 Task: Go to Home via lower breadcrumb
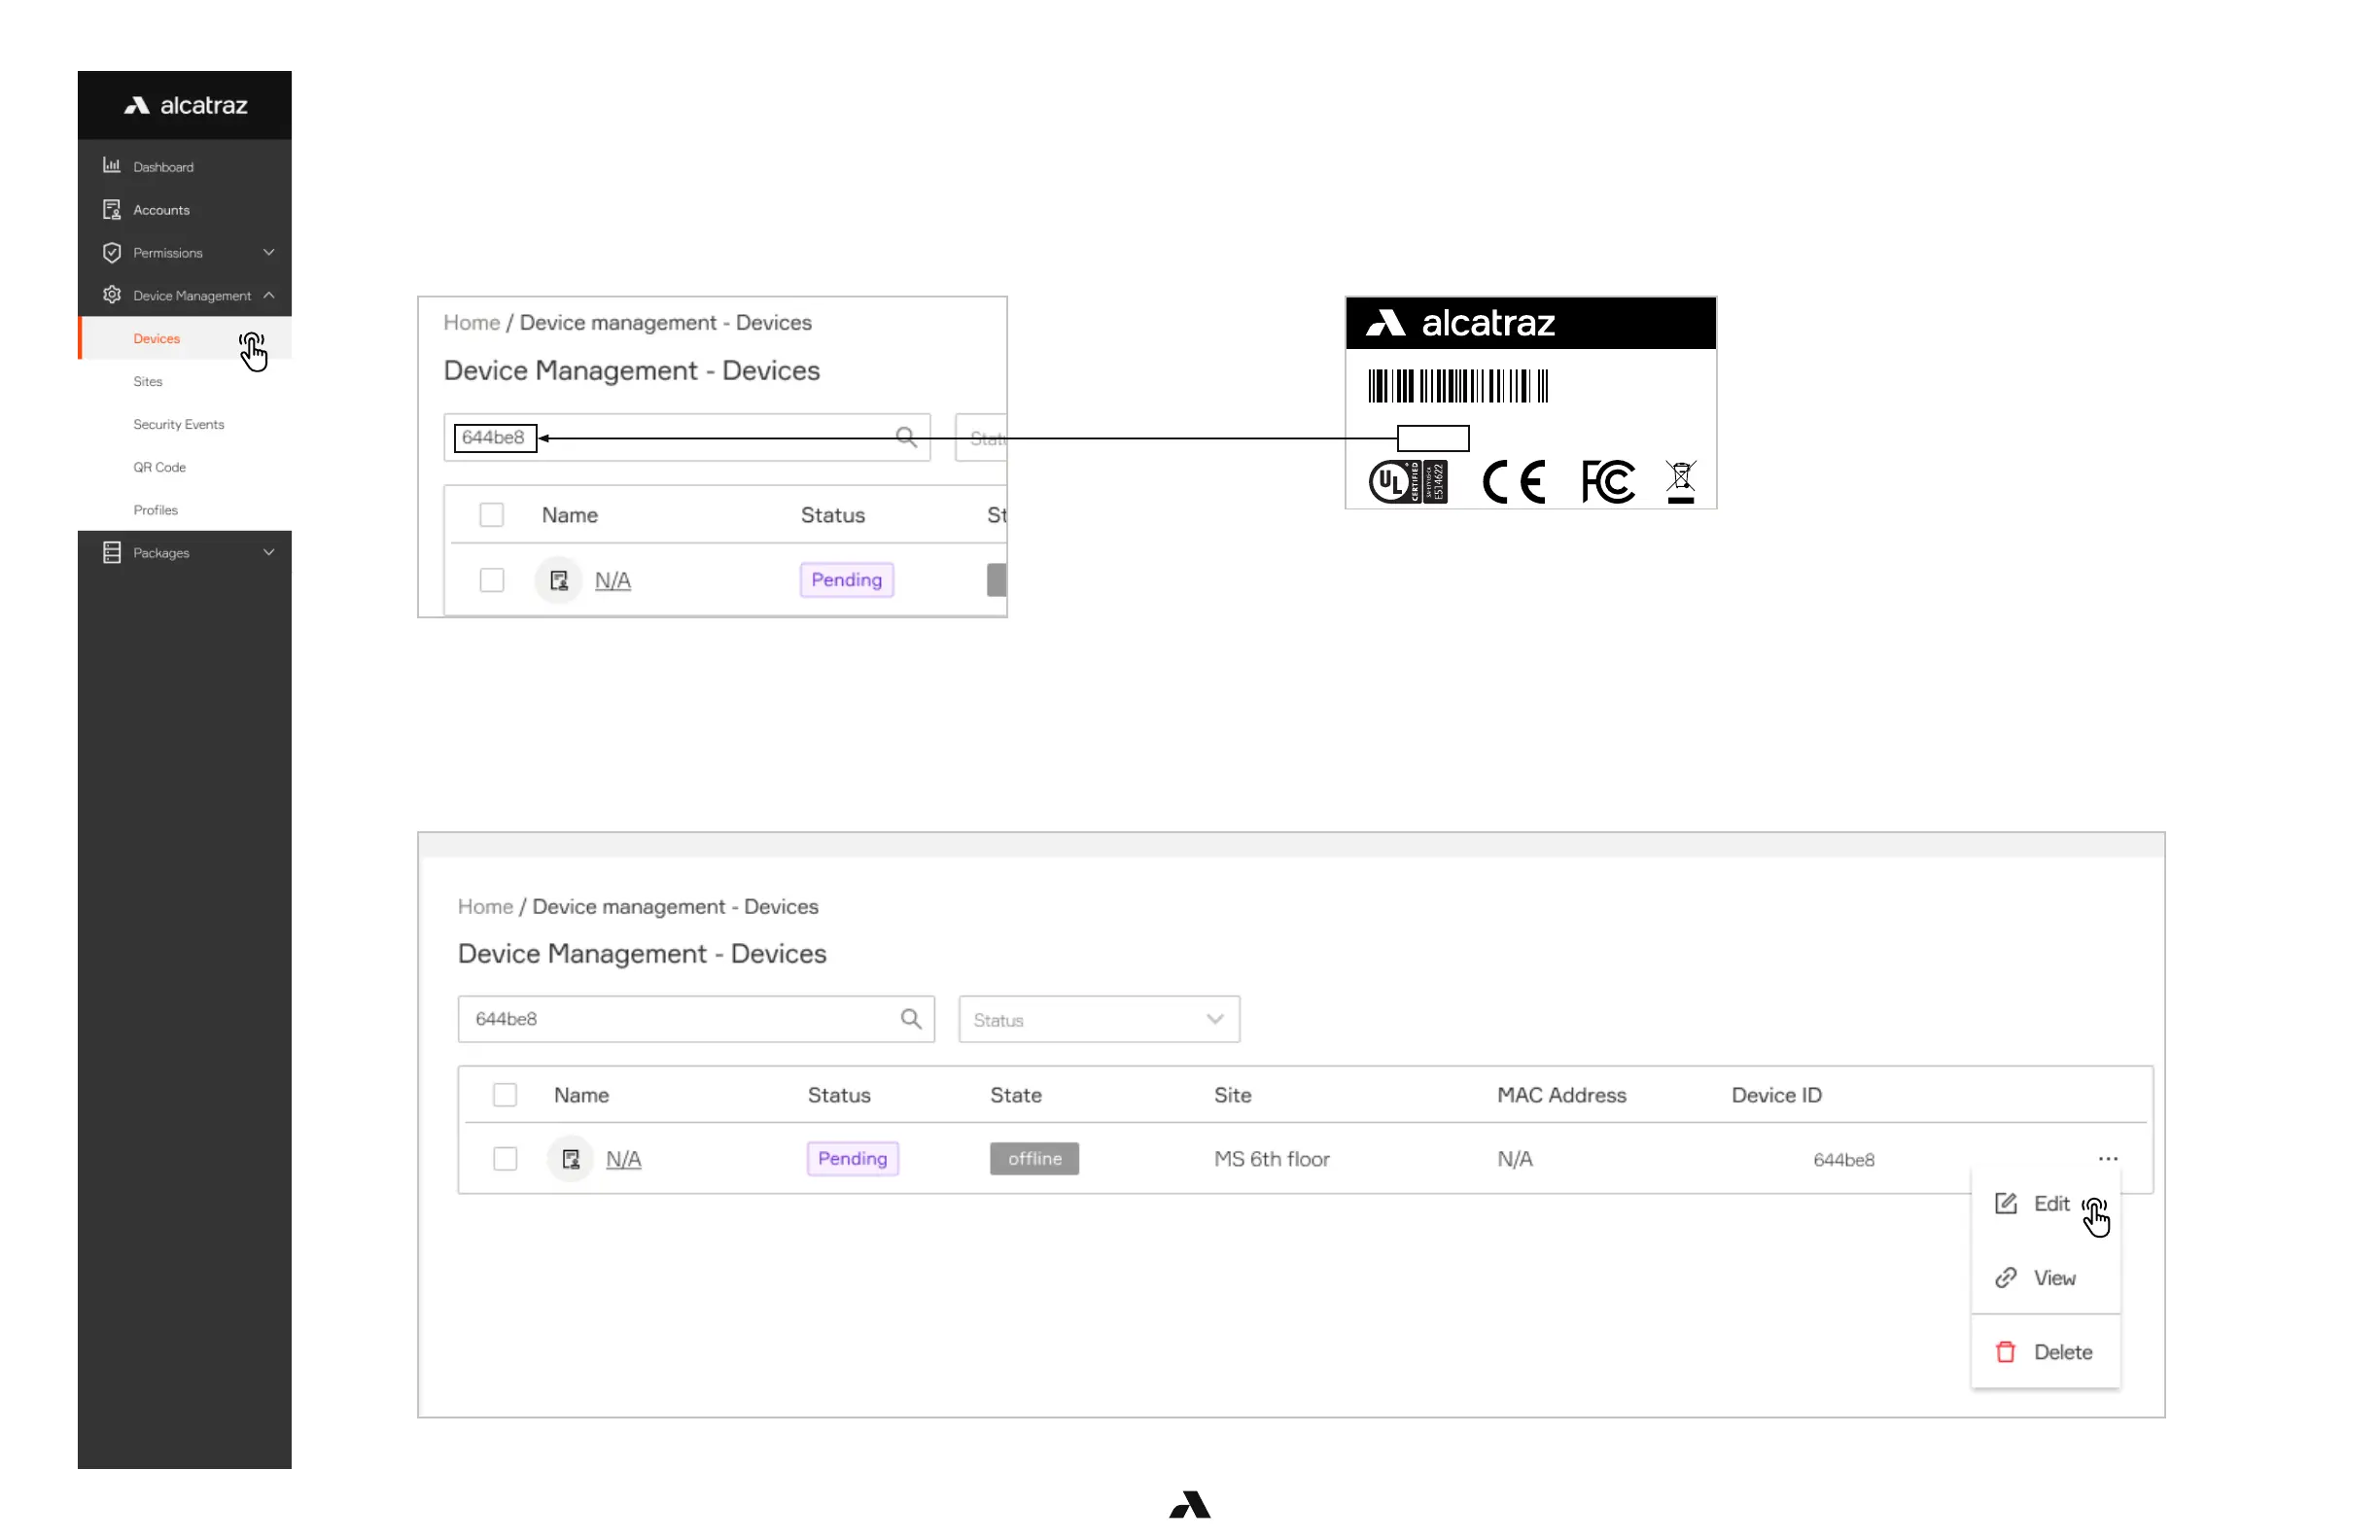coord(485,906)
